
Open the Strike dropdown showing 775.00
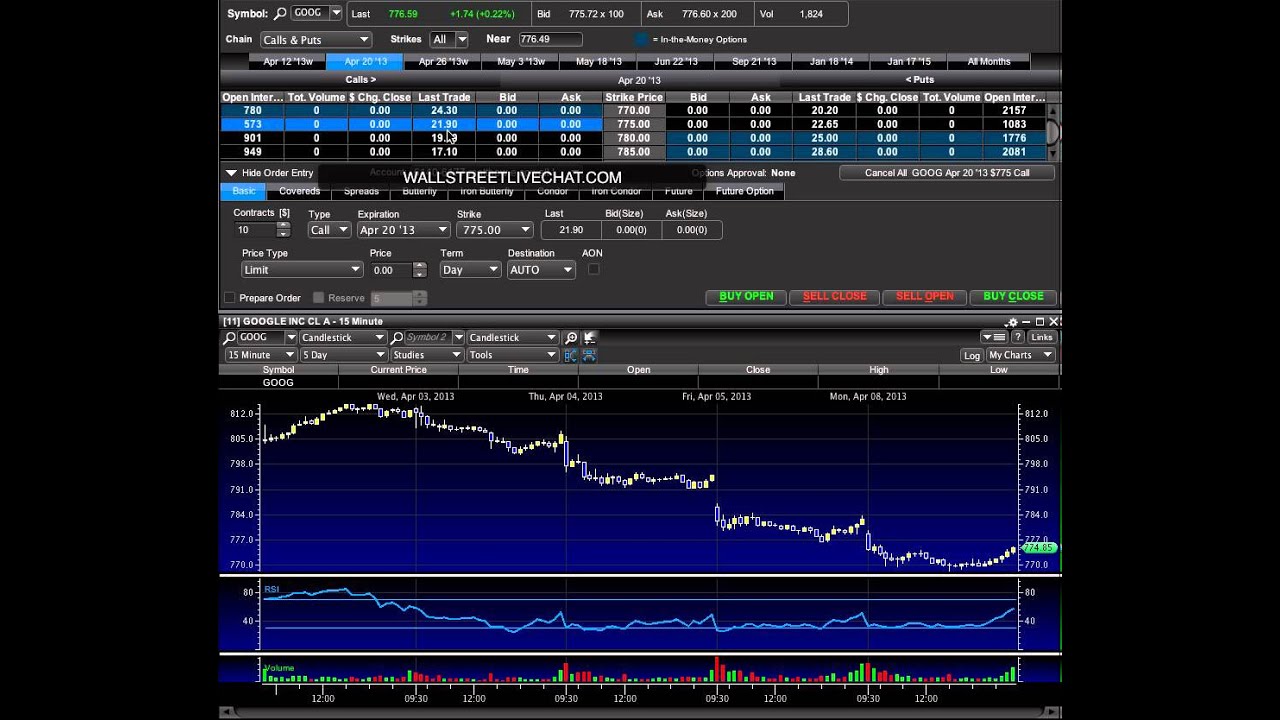(x=494, y=230)
